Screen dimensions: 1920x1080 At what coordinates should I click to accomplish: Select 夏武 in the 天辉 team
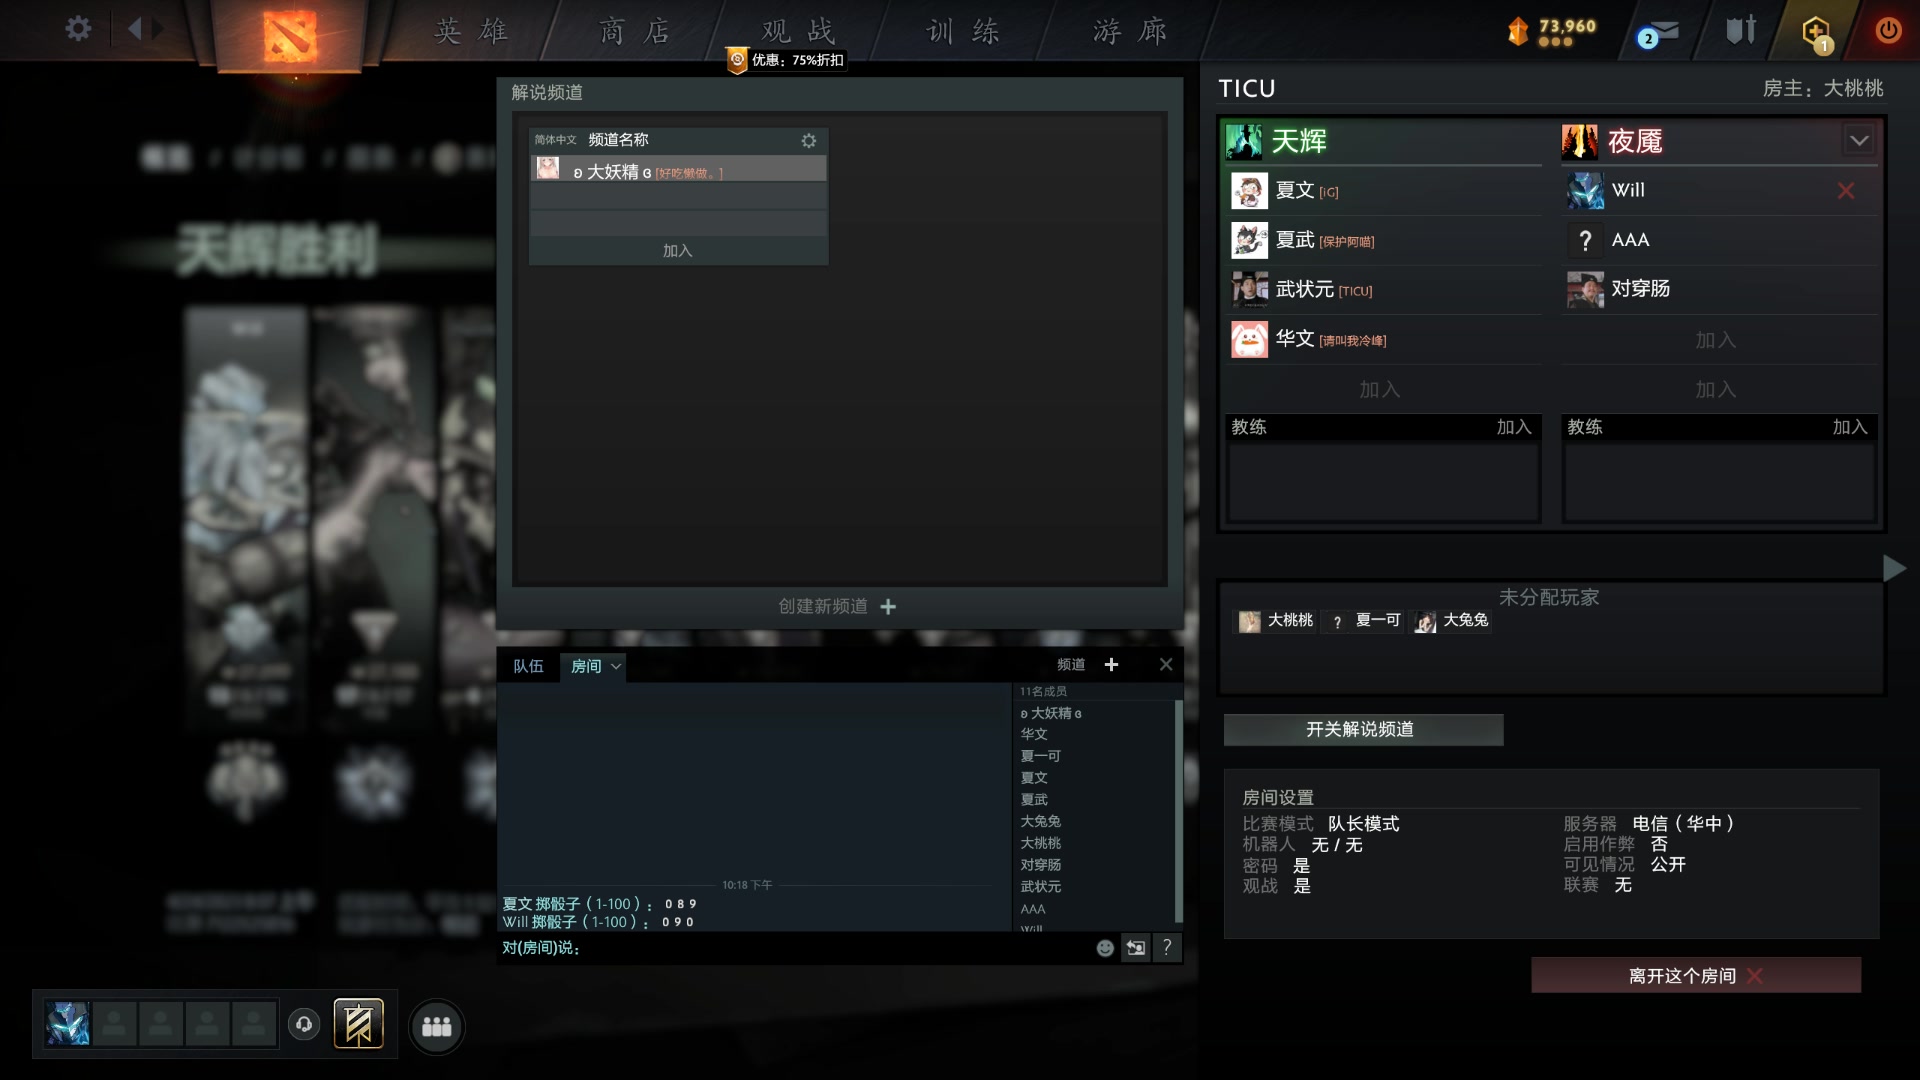[x=1384, y=241]
